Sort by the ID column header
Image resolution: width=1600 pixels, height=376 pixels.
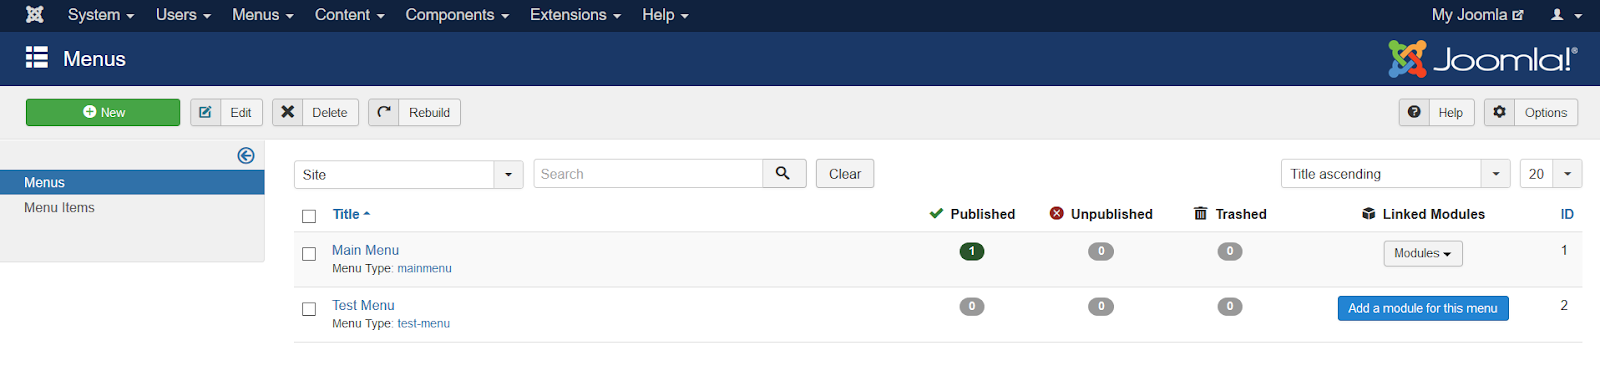point(1567,214)
